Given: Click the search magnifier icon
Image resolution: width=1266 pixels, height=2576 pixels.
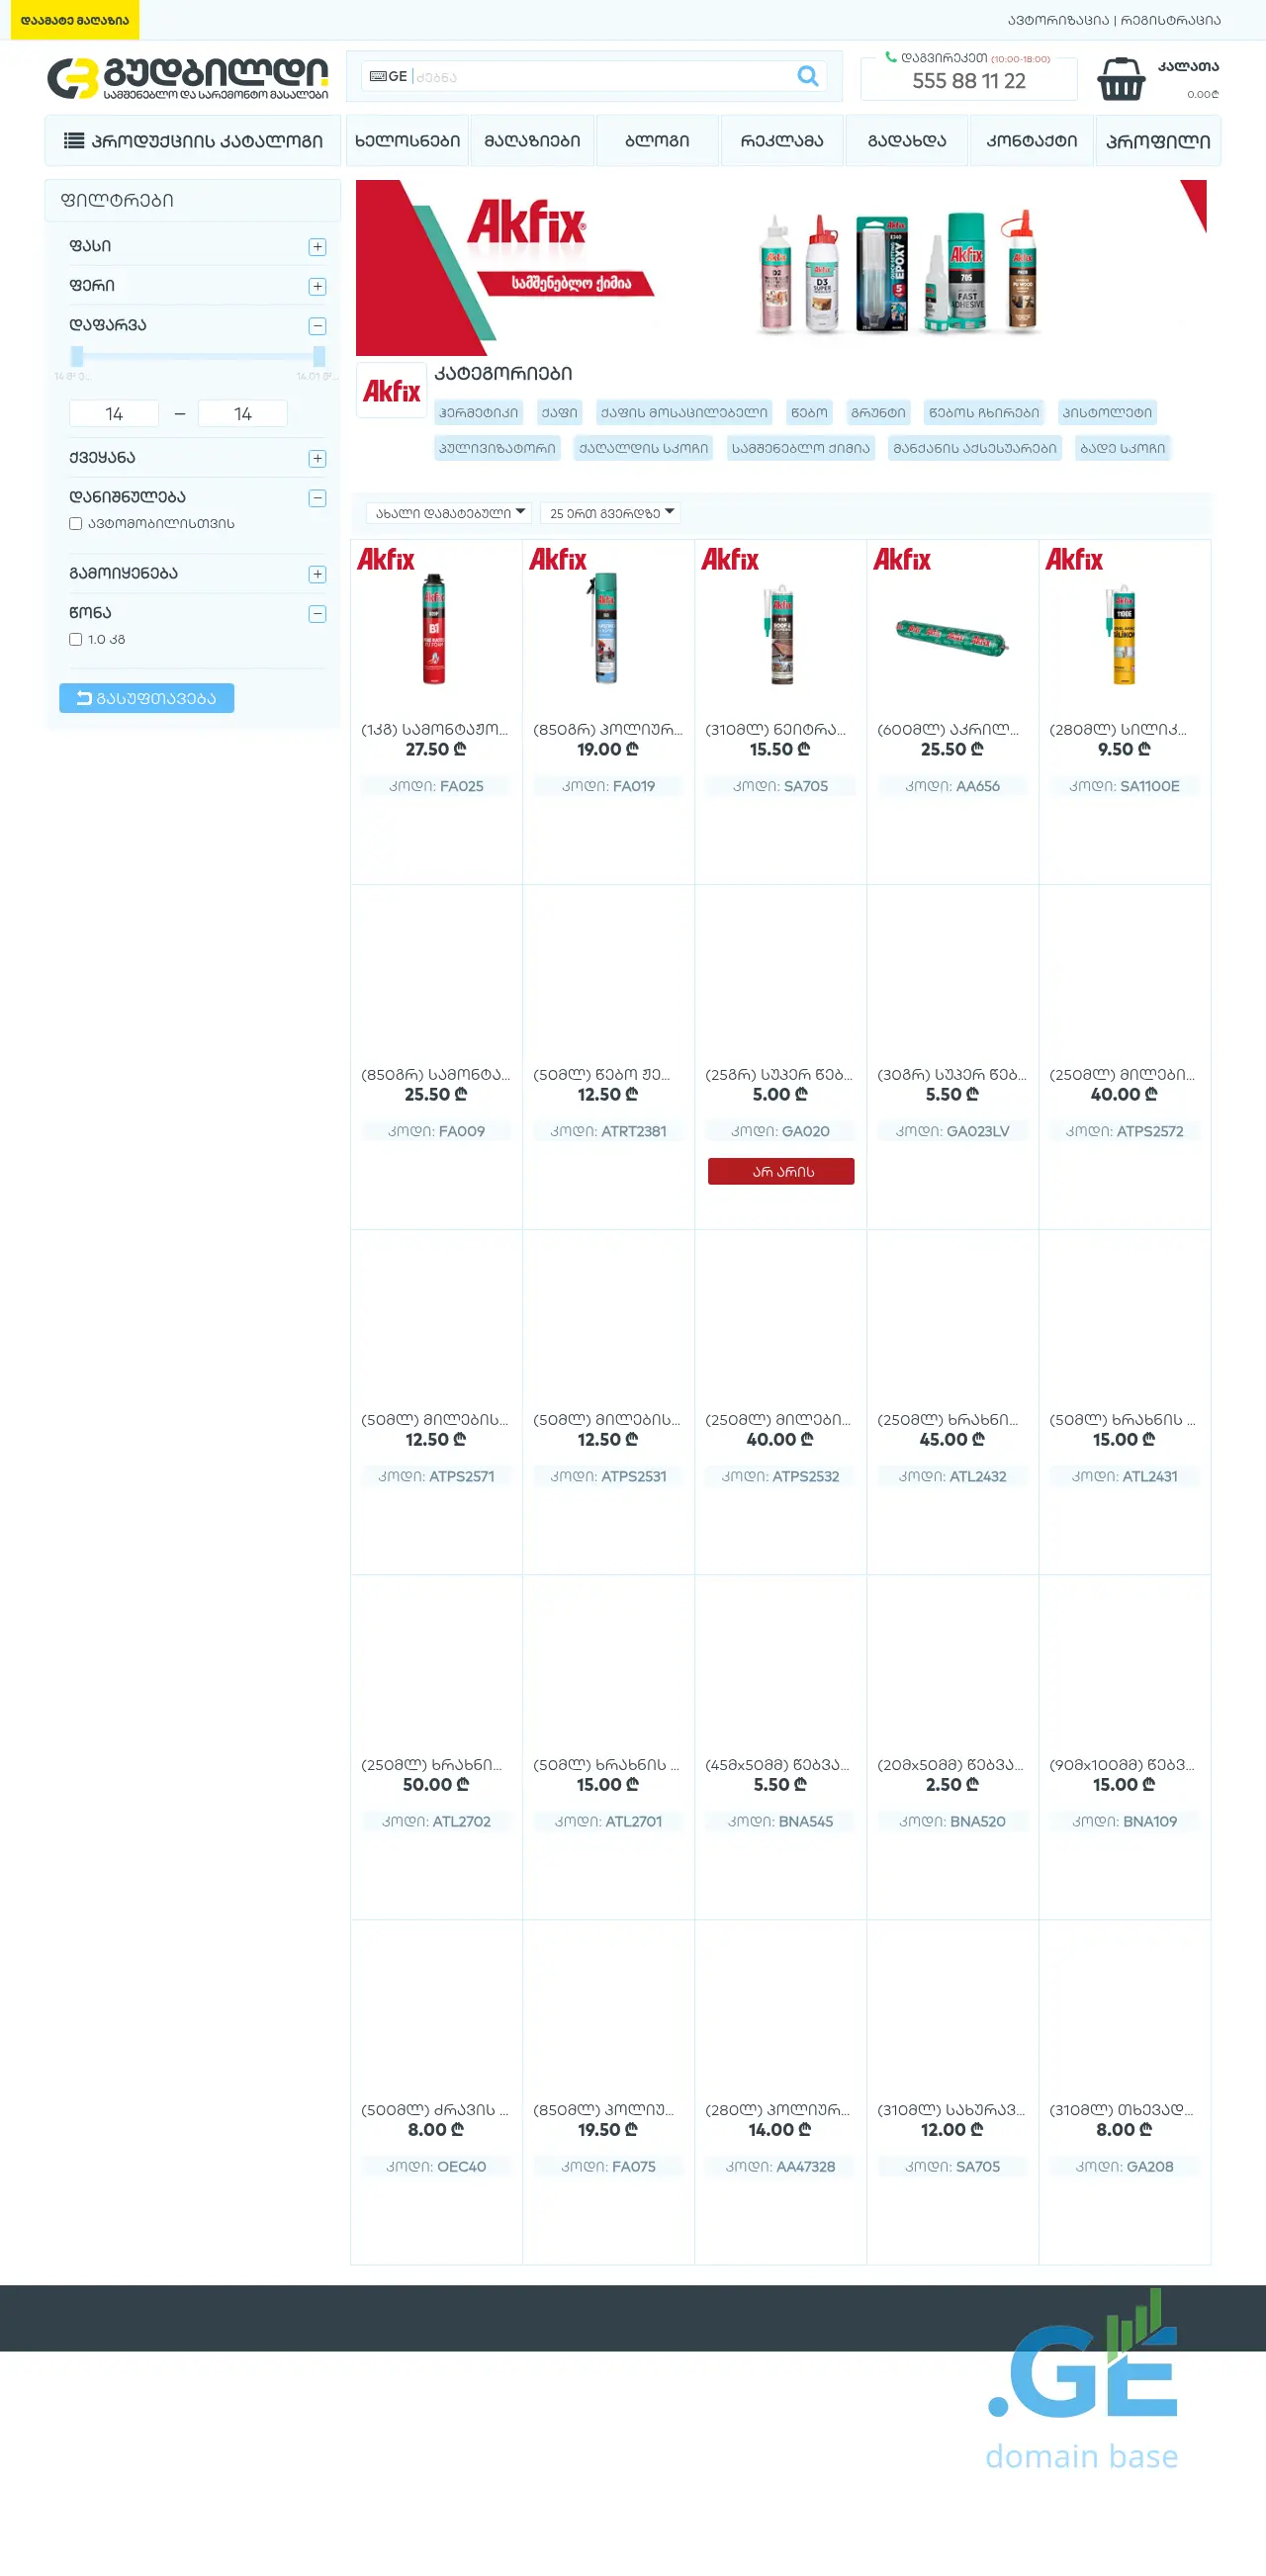Looking at the screenshot, I should pyautogui.click(x=807, y=76).
